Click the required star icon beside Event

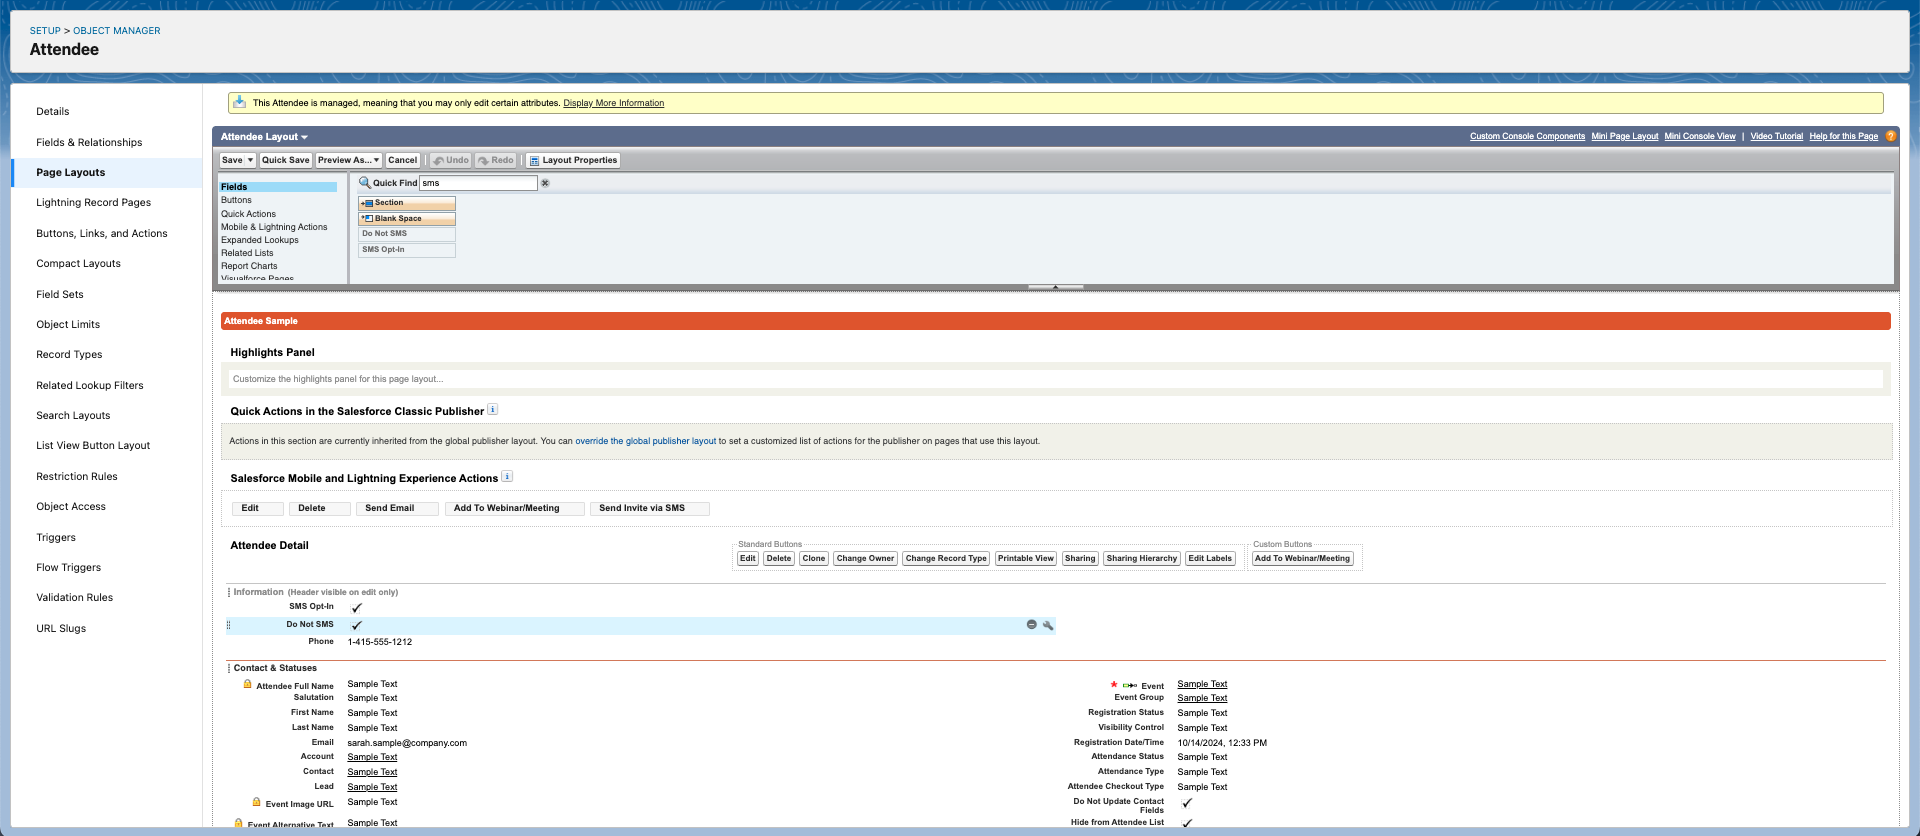(1114, 685)
